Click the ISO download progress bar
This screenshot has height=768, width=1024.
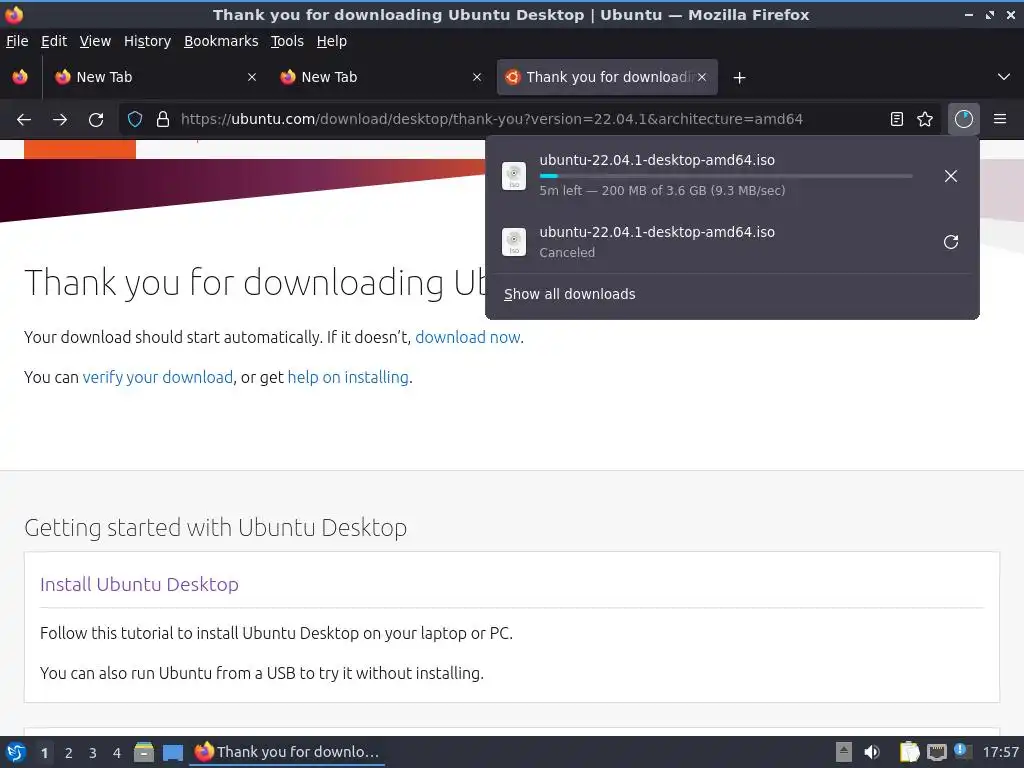(726, 176)
